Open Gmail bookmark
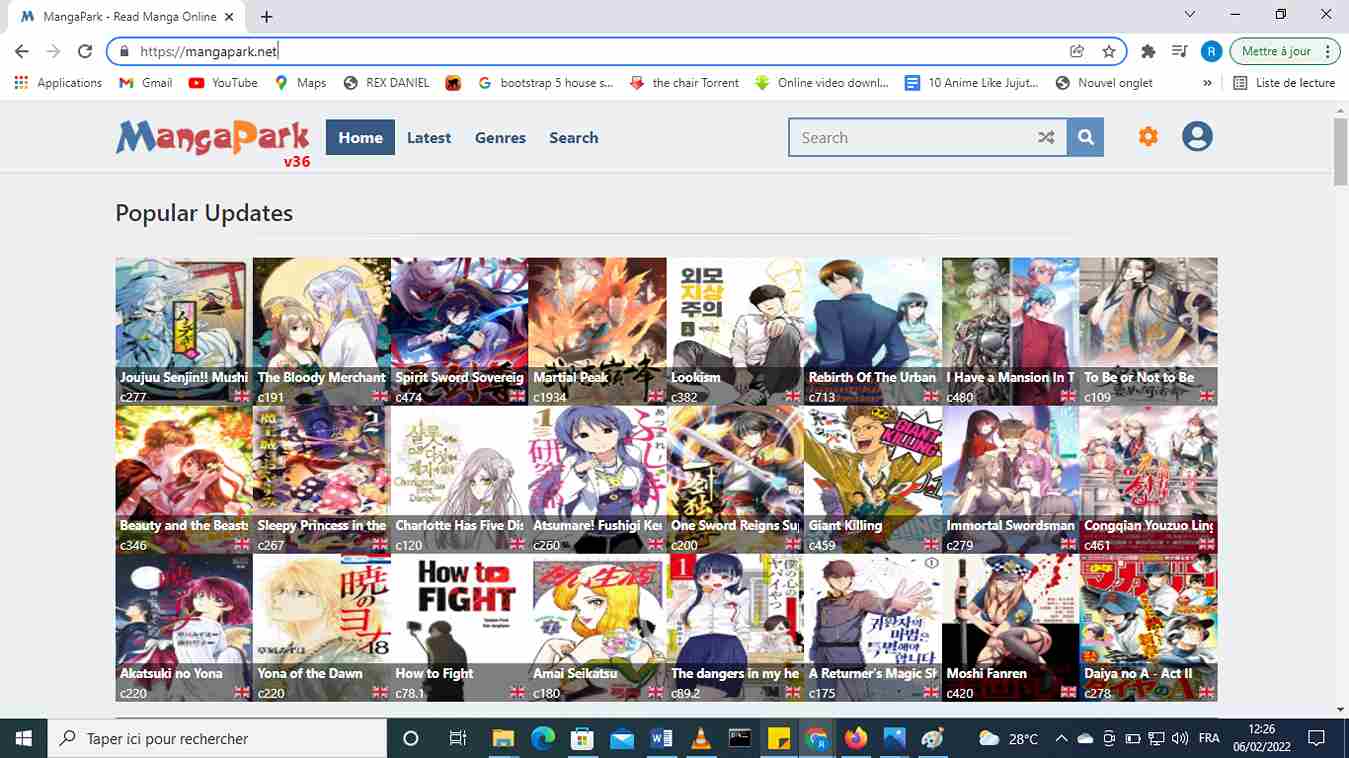This screenshot has height=758, width=1349. click(x=146, y=83)
